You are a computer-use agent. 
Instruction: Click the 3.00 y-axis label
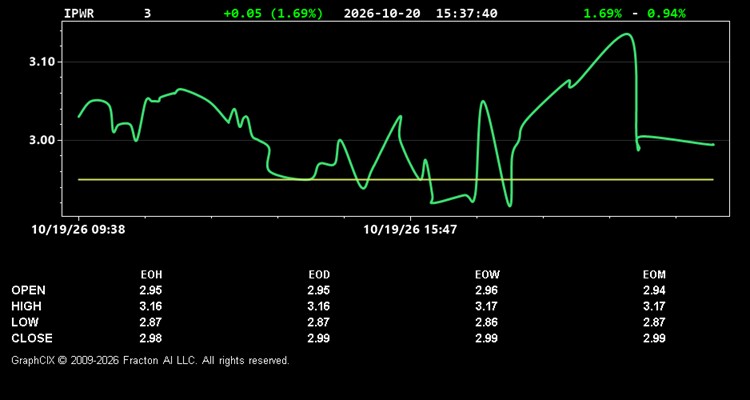pos(43,140)
